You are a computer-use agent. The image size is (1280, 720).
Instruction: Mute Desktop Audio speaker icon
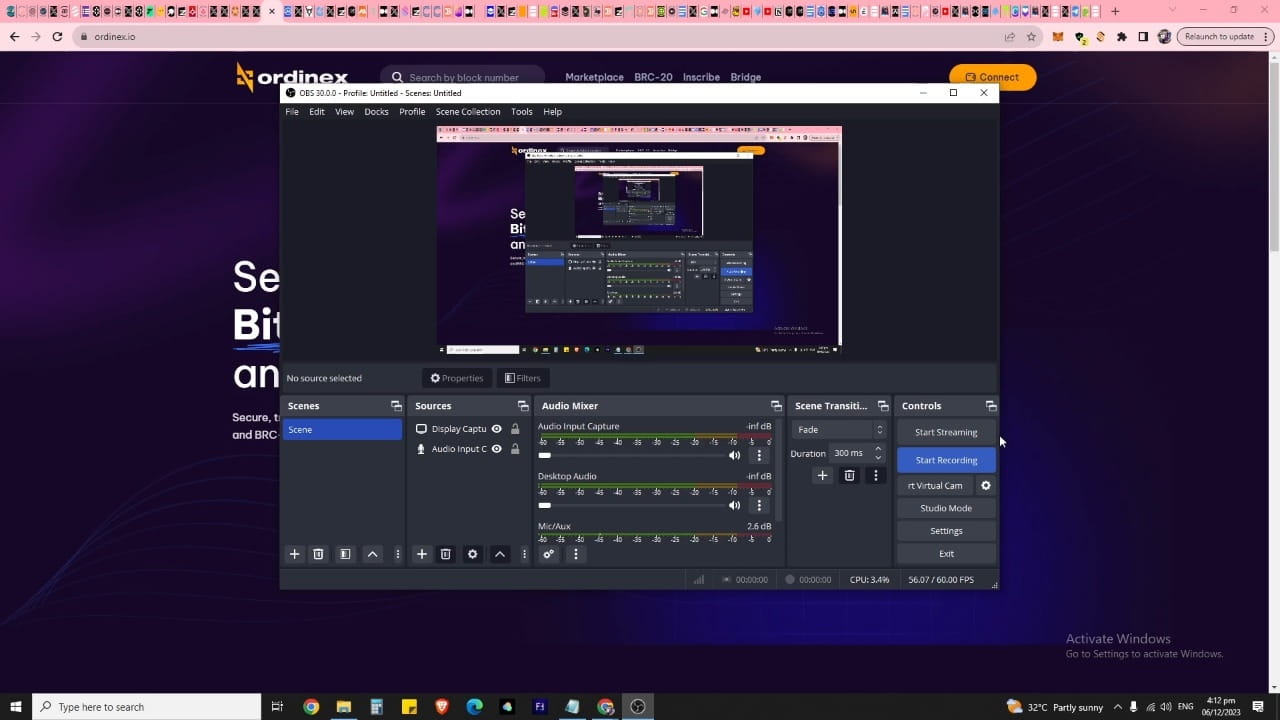point(734,505)
